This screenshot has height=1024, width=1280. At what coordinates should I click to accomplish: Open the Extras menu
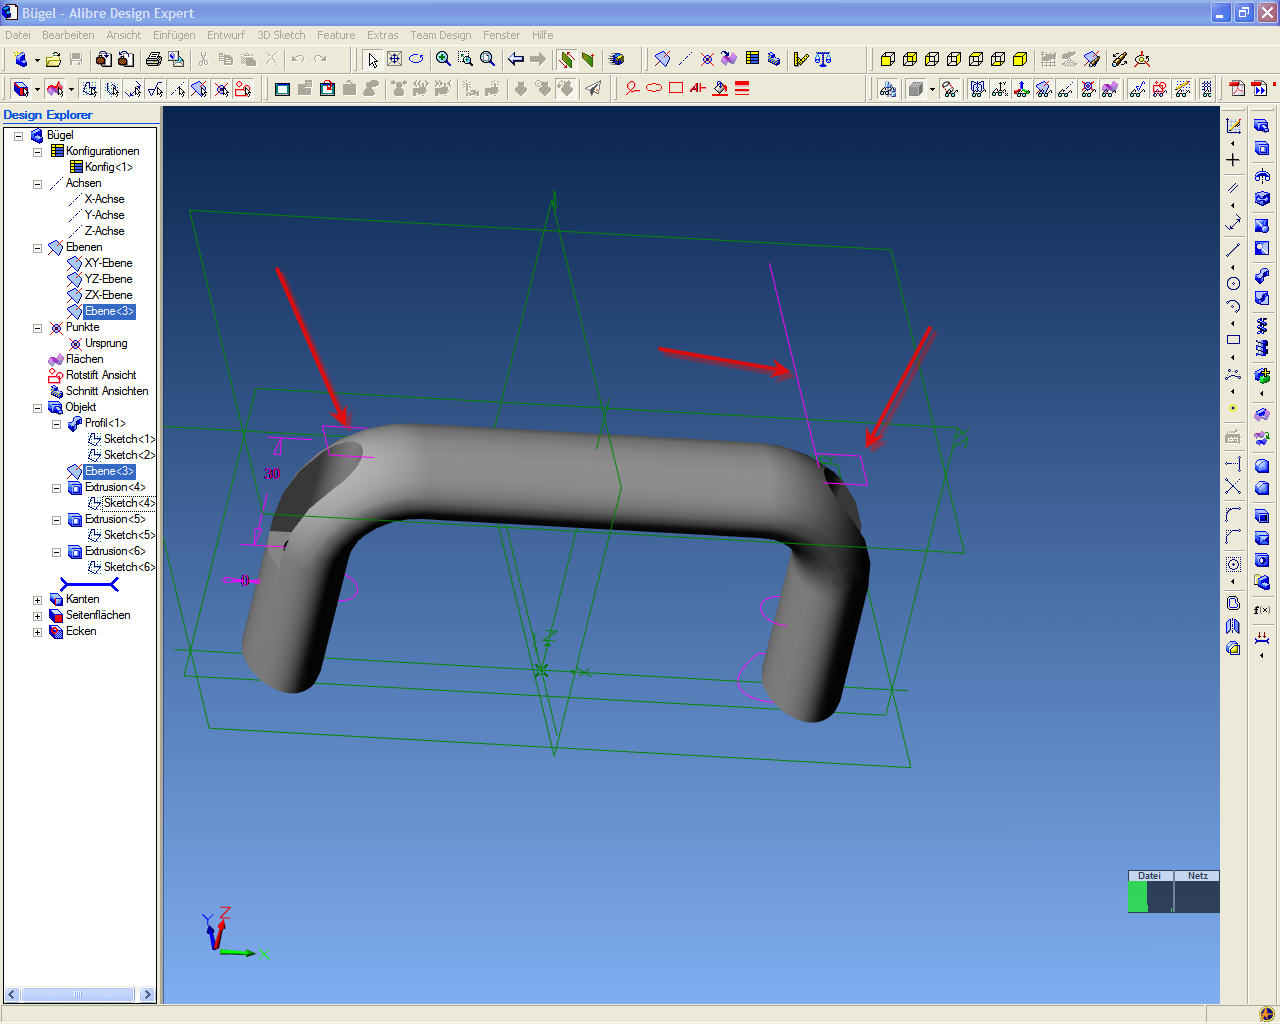click(x=382, y=35)
